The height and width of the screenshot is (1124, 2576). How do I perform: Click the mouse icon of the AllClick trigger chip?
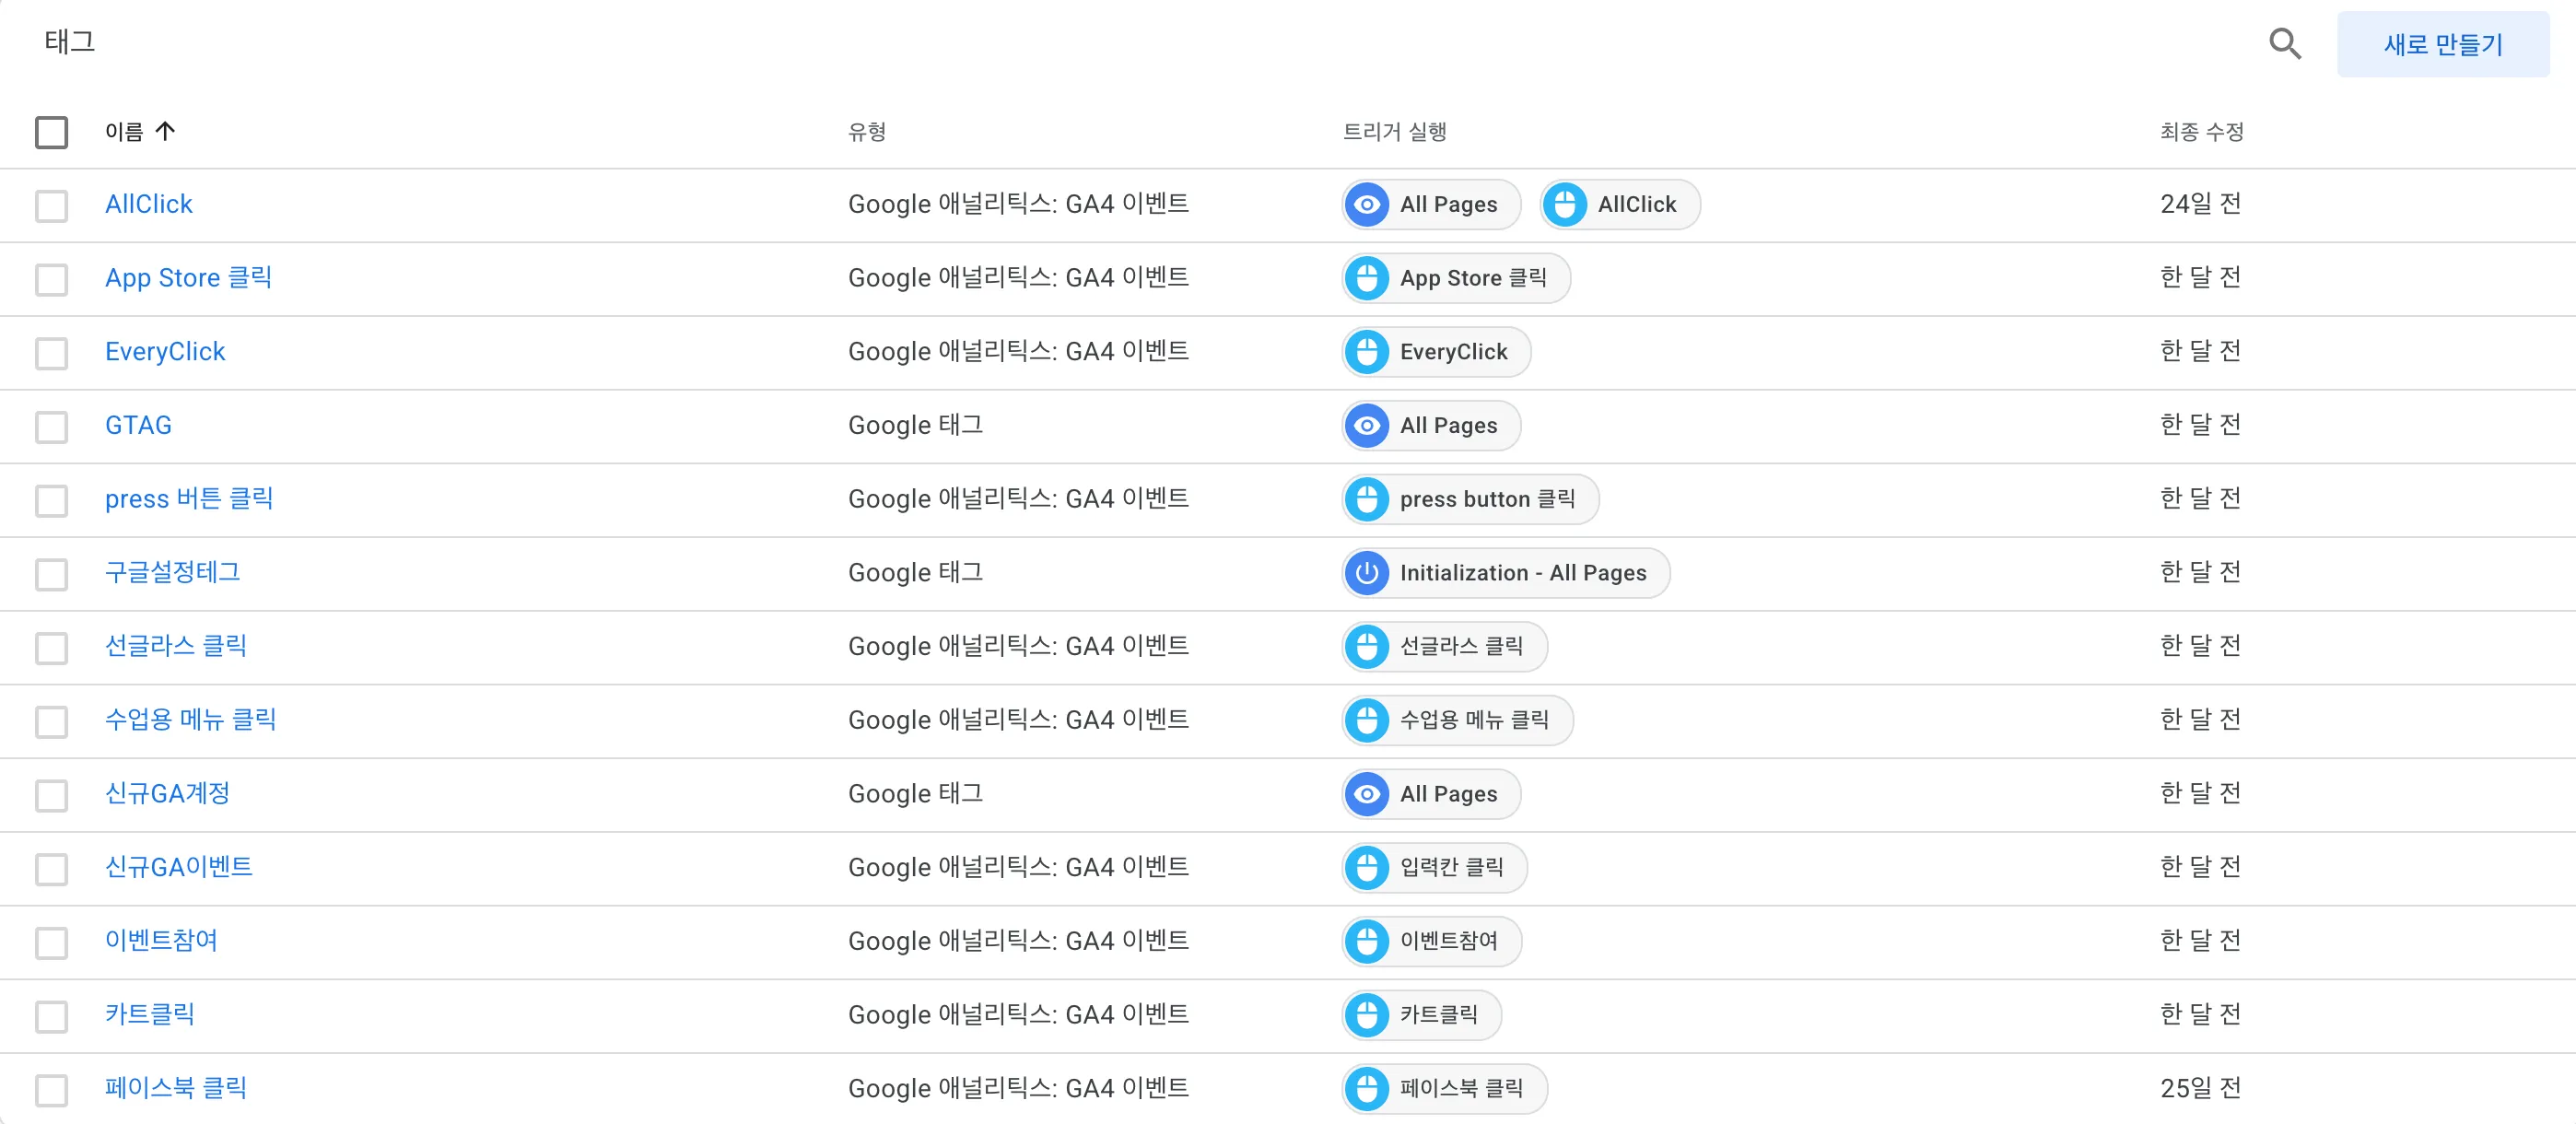[x=1565, y=204]
